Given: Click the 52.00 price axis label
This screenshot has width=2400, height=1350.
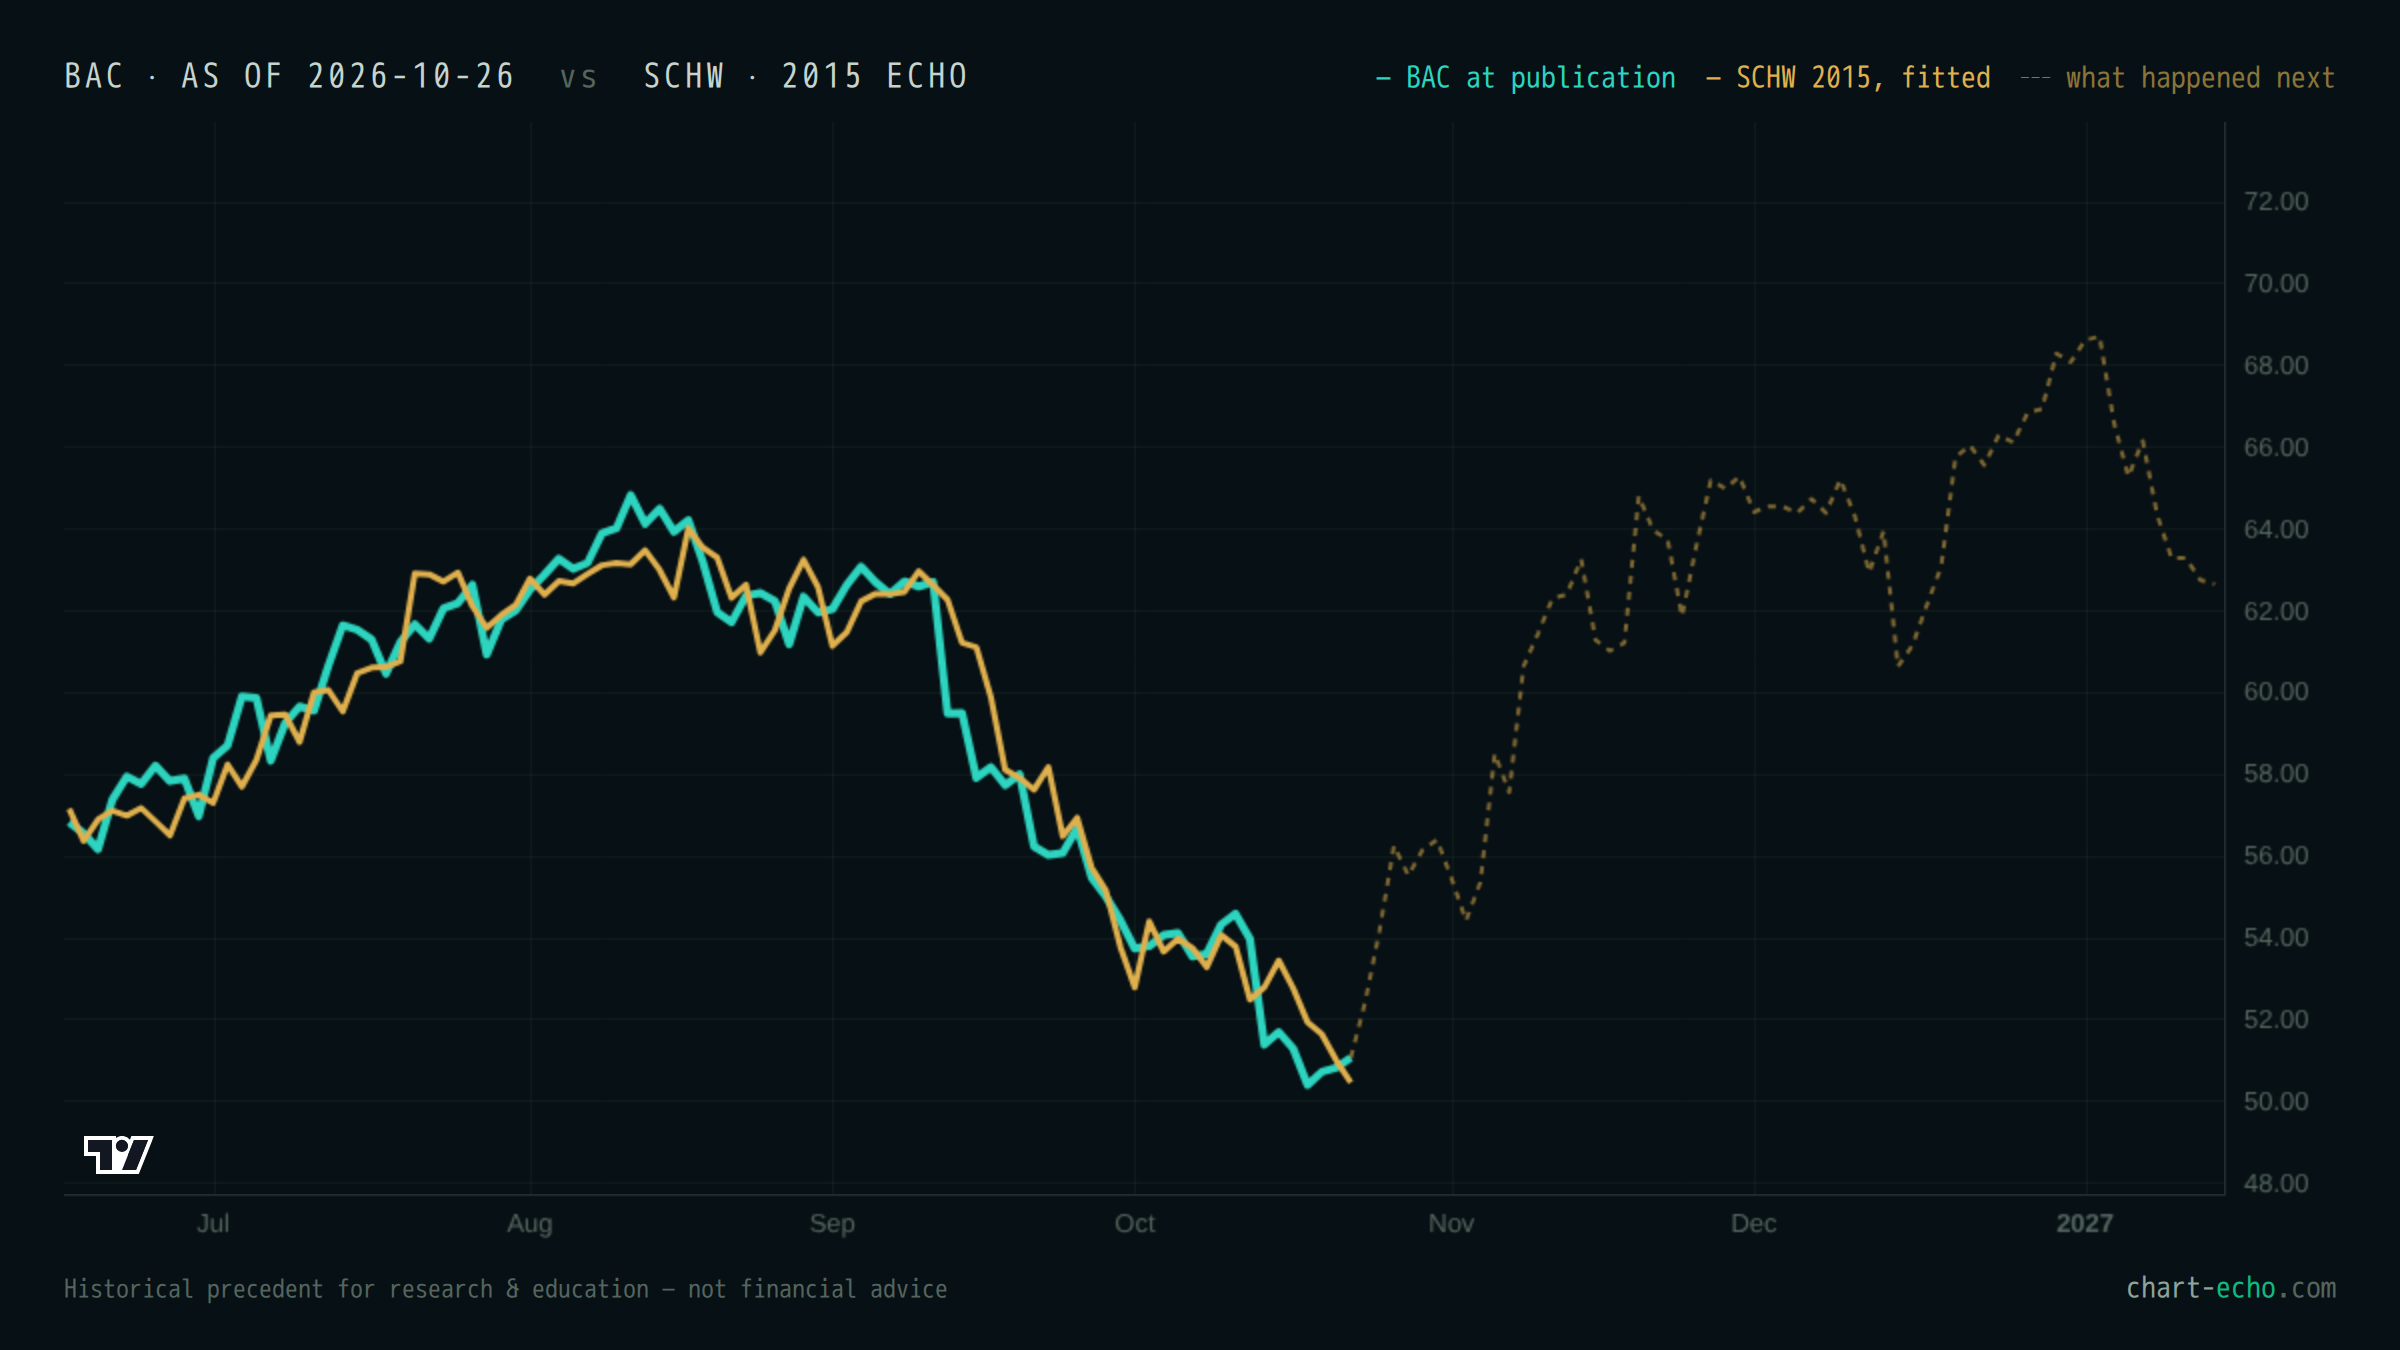Looking at the screenshot, I should point(2276,1020).
